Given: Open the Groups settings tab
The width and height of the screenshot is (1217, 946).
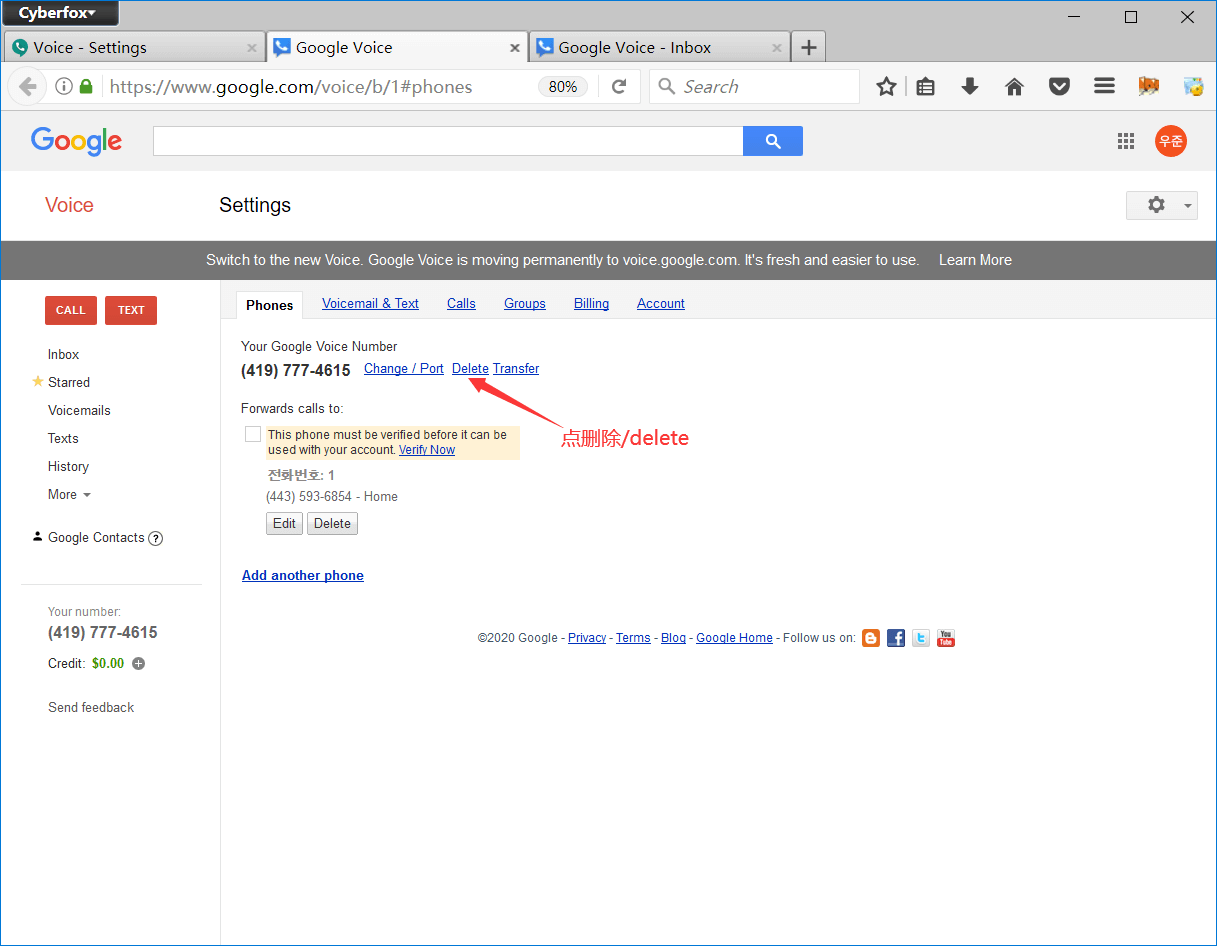Looking at the screenshot, I should pos(525,303).
